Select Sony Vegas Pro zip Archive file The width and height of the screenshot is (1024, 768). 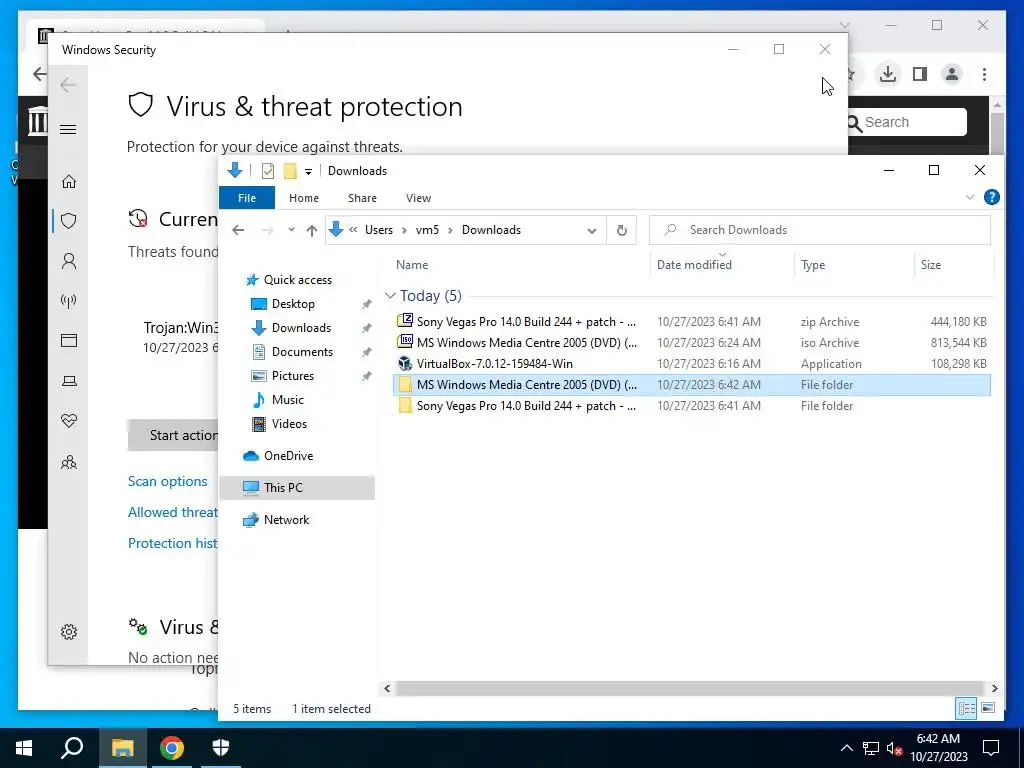coord(692,321)
